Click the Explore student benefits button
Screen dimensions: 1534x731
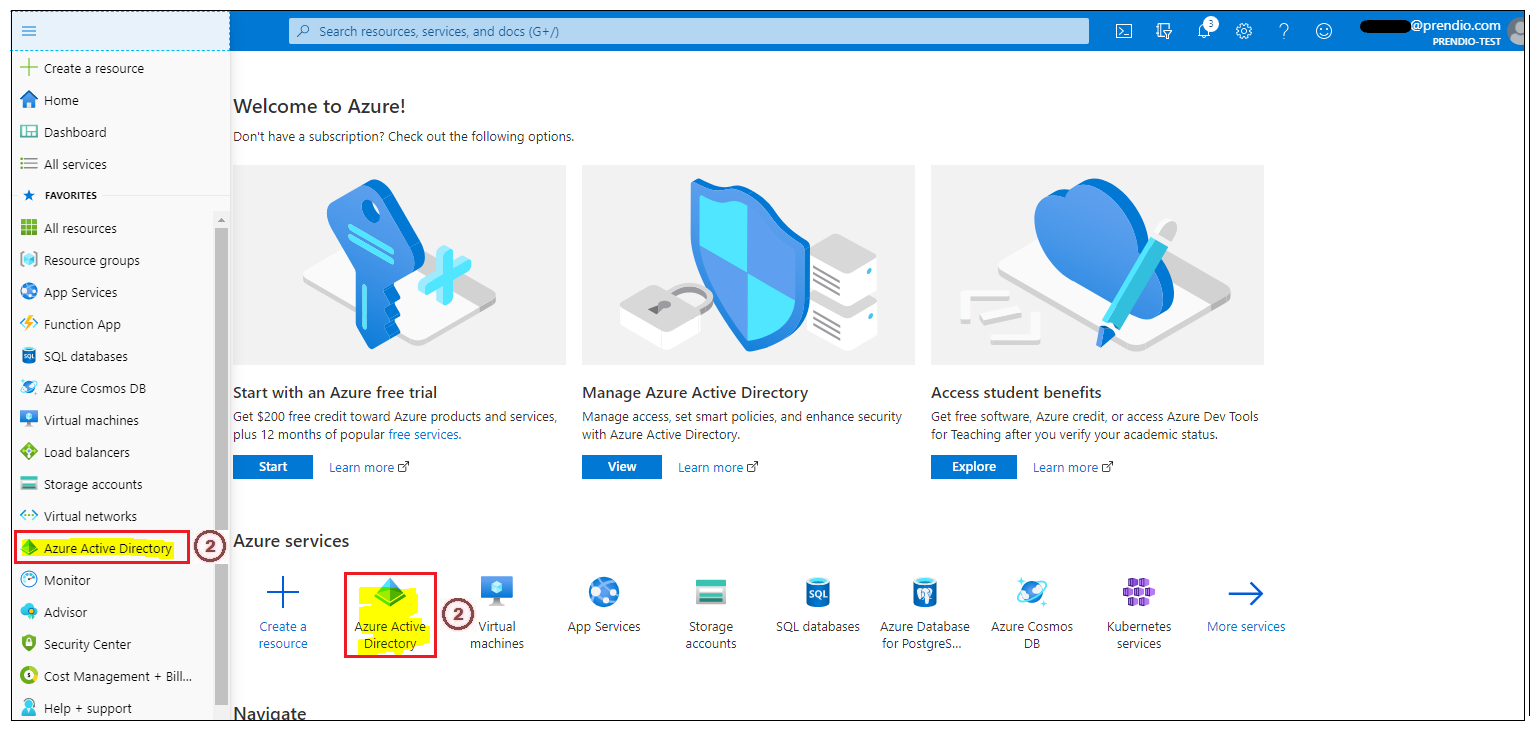973,467
